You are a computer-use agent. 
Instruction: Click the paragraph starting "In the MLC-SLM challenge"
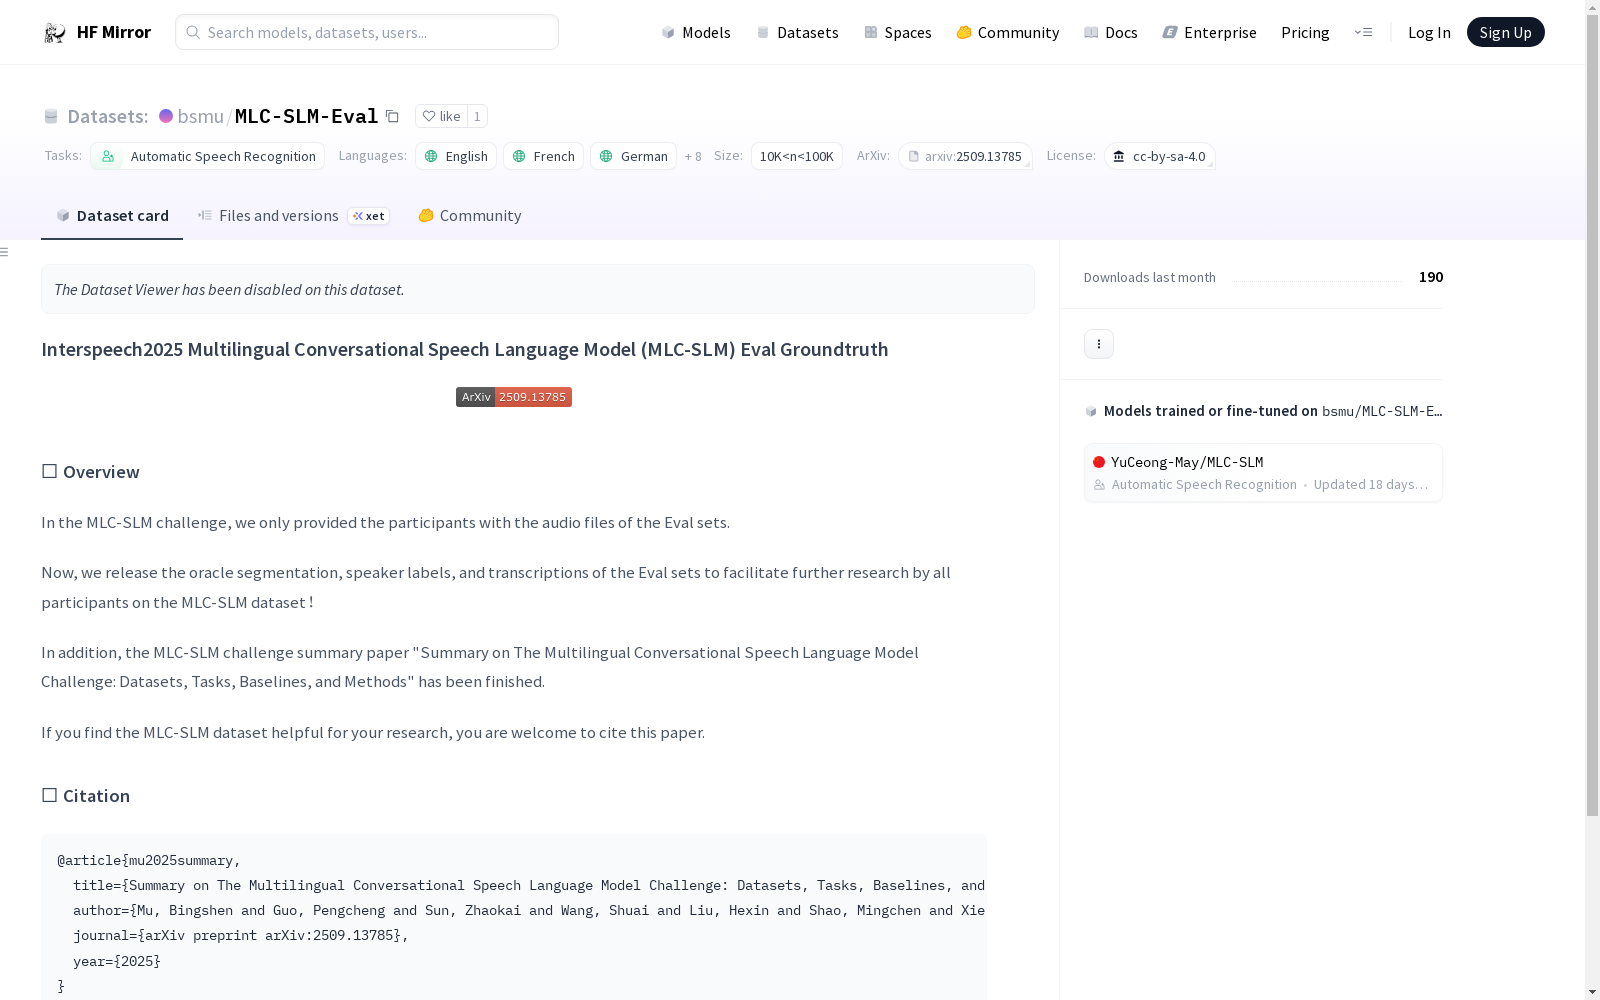tap(386, 523)
